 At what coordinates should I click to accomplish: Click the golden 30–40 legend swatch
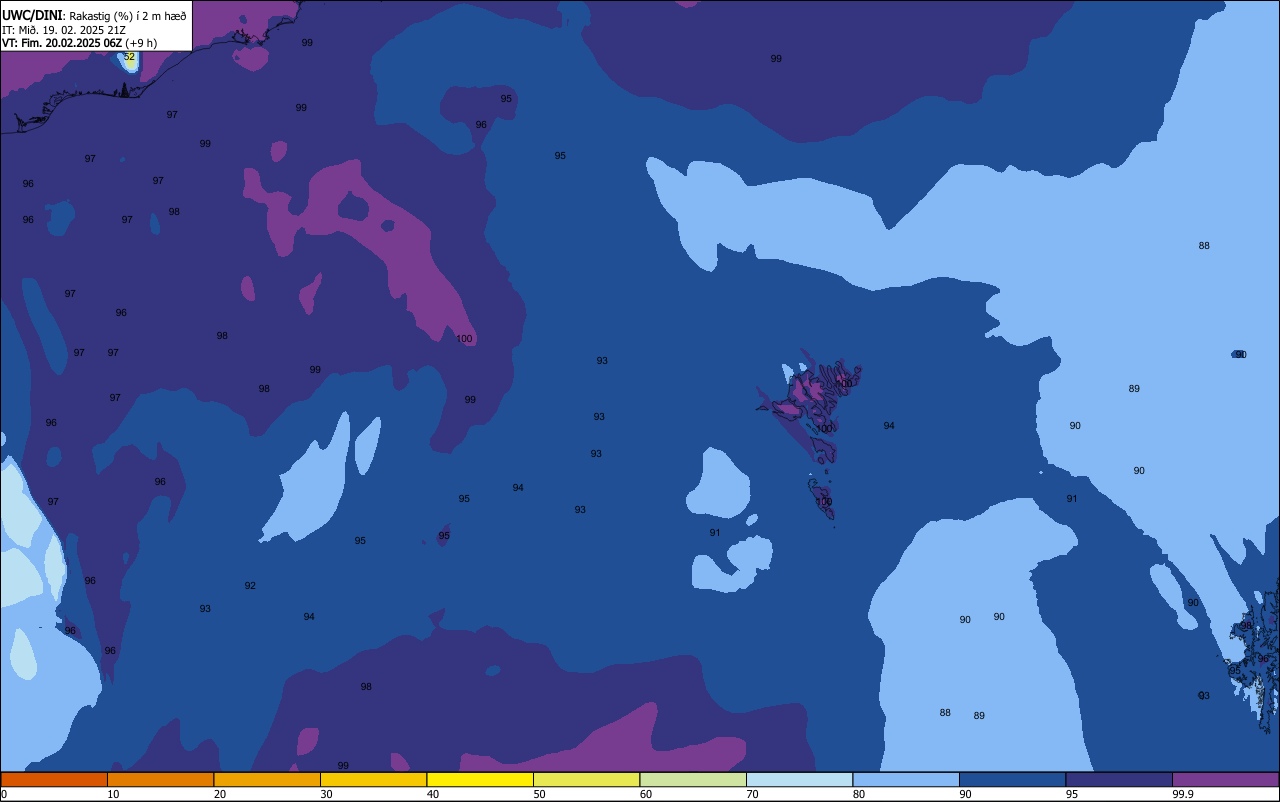(x=373, y=779)
